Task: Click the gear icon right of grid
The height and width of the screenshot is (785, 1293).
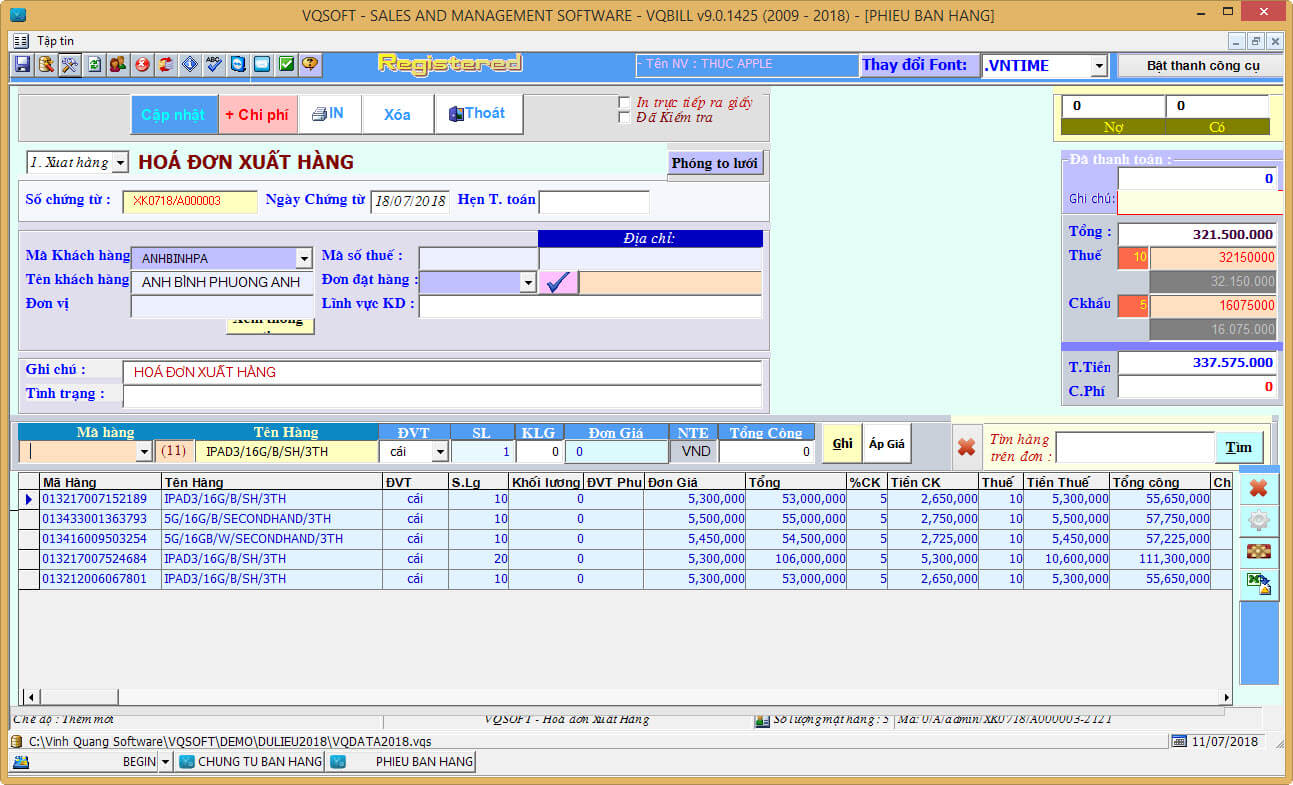Action: 1258,520
